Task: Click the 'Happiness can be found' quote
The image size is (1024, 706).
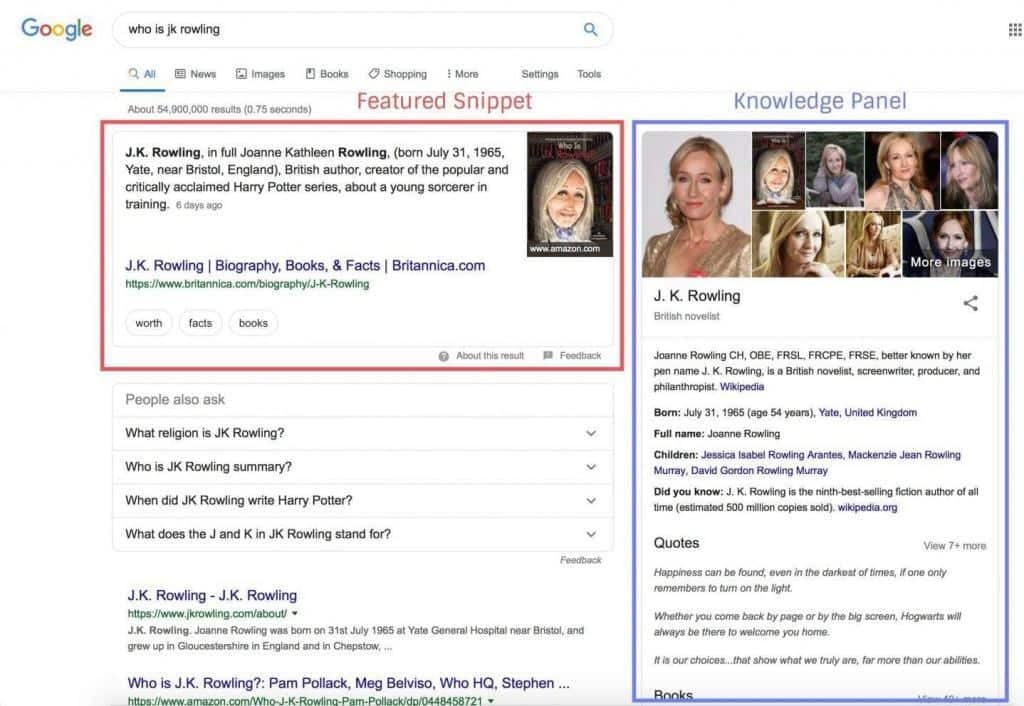Action: 800,580
